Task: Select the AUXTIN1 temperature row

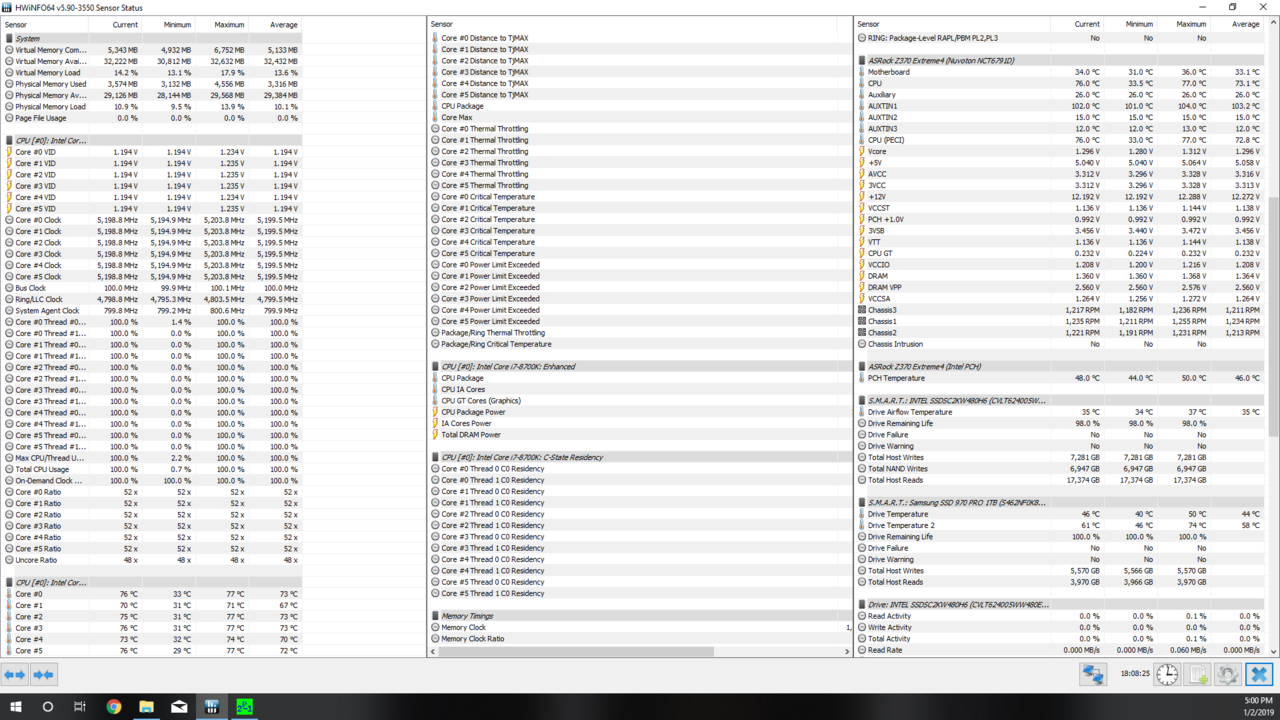Action: click(x=1061, y=106)
